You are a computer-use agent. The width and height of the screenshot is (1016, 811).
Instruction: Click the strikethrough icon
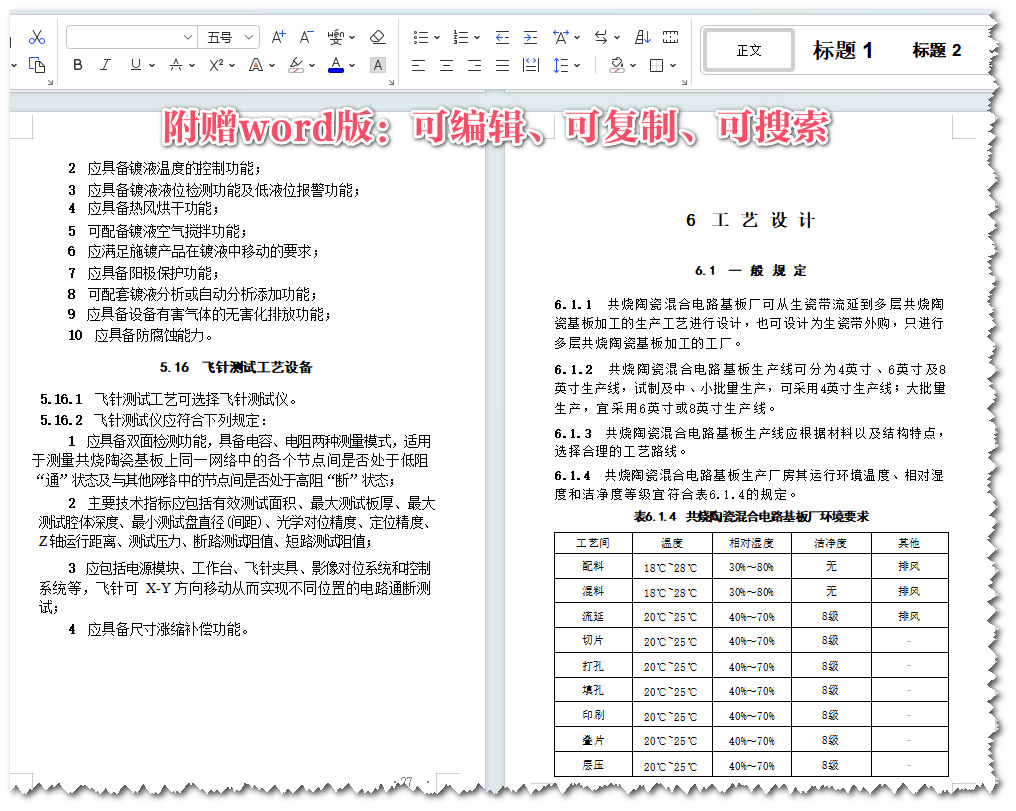point(175,66)
